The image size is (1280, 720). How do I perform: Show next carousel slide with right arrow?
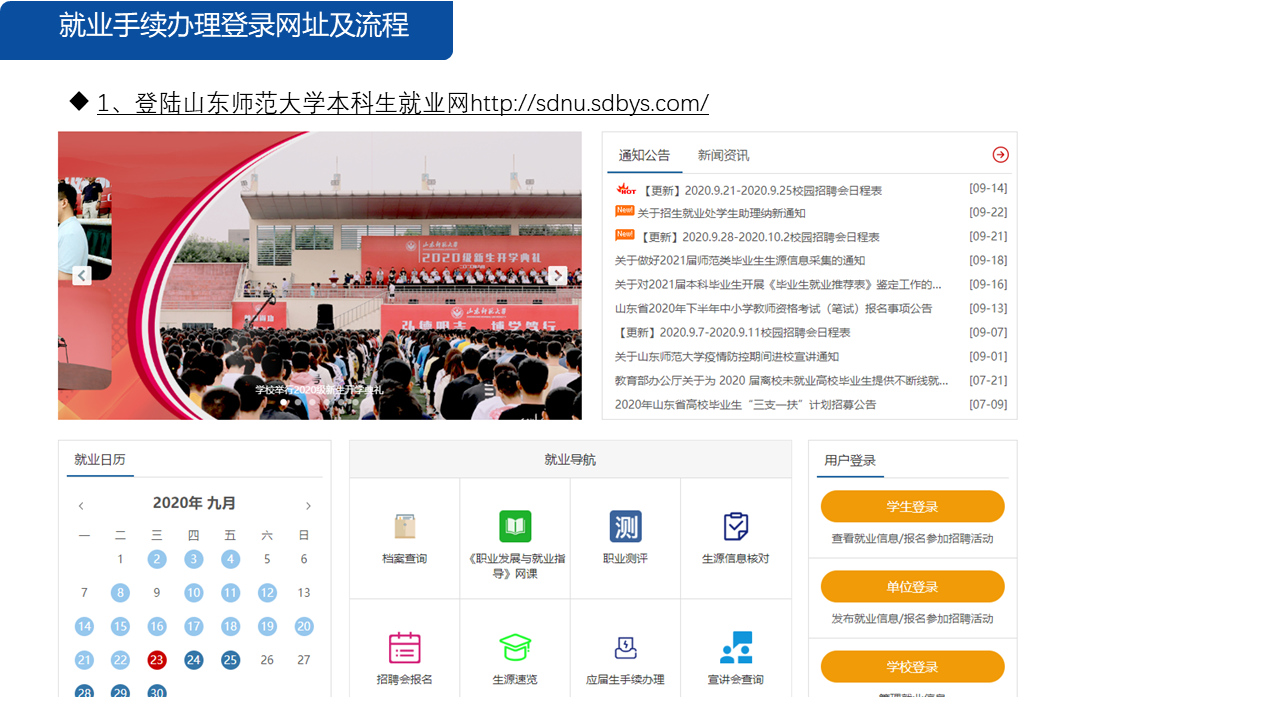coord(558,276)
